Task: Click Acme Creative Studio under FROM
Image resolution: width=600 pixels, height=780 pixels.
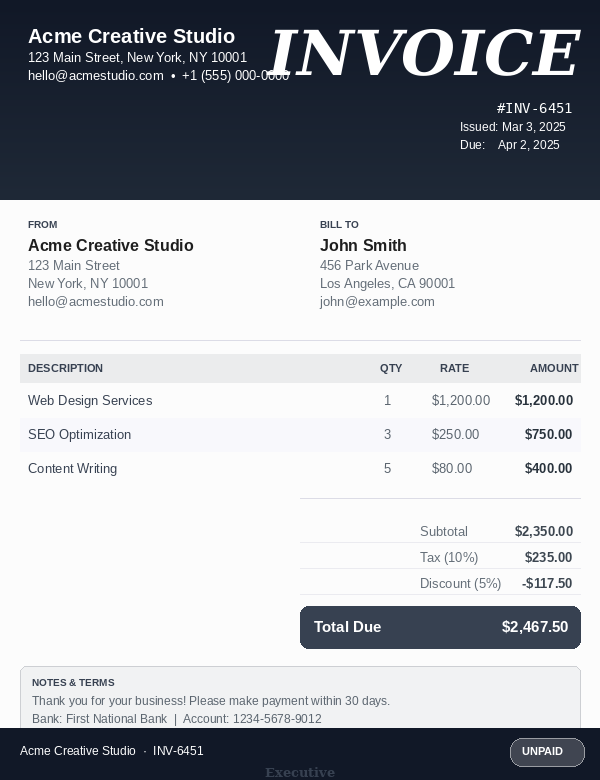Action: 111,245
